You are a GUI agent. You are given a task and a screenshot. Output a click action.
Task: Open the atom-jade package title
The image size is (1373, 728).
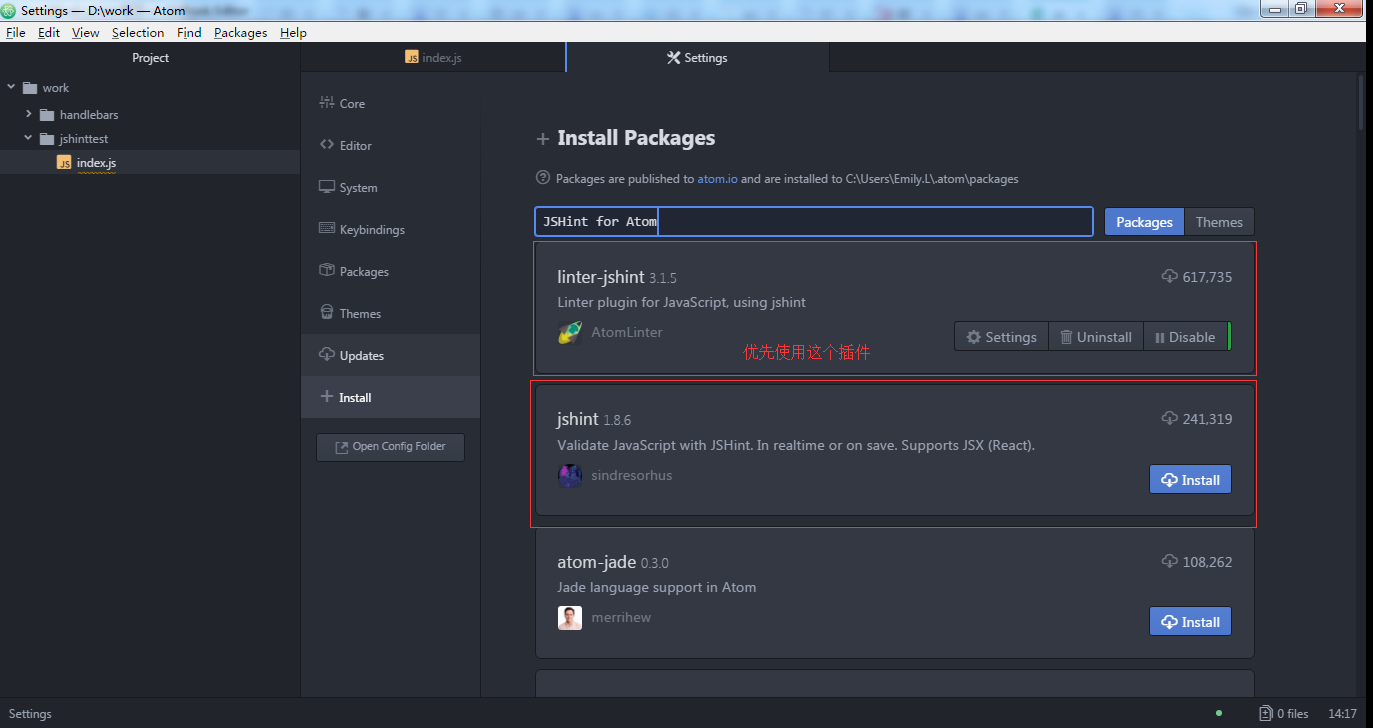pos(597,562)
